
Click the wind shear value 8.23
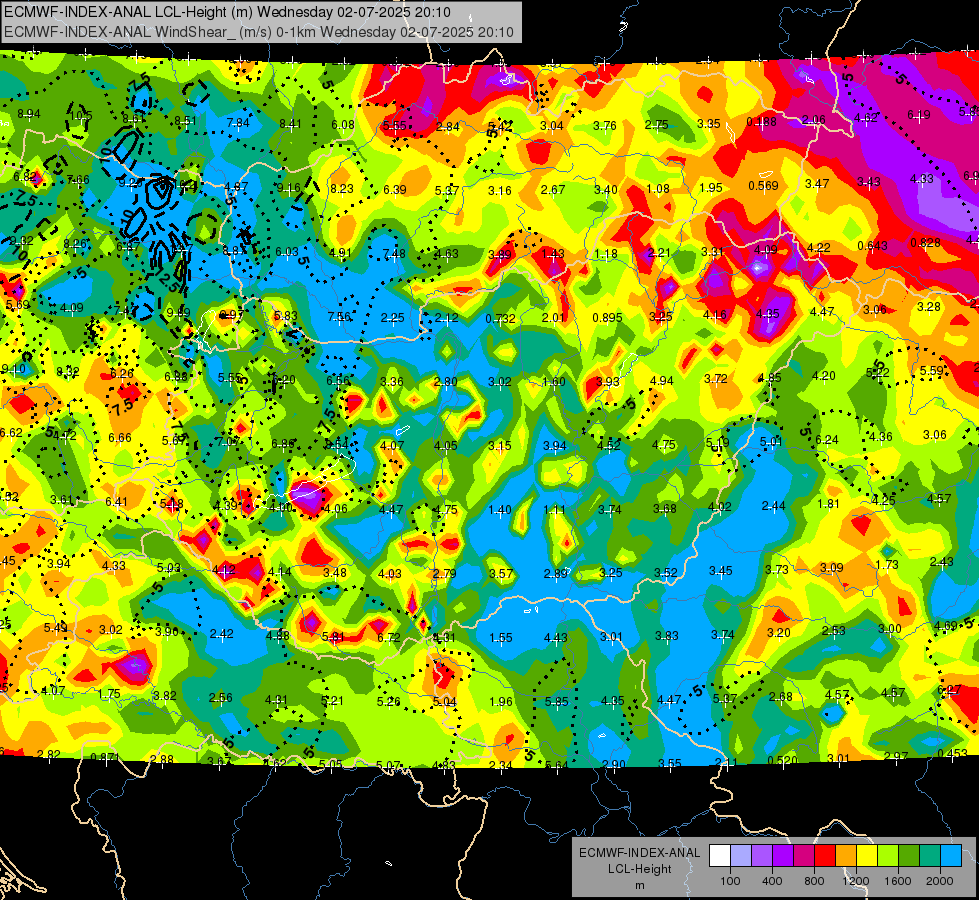[x=342, y=188]
